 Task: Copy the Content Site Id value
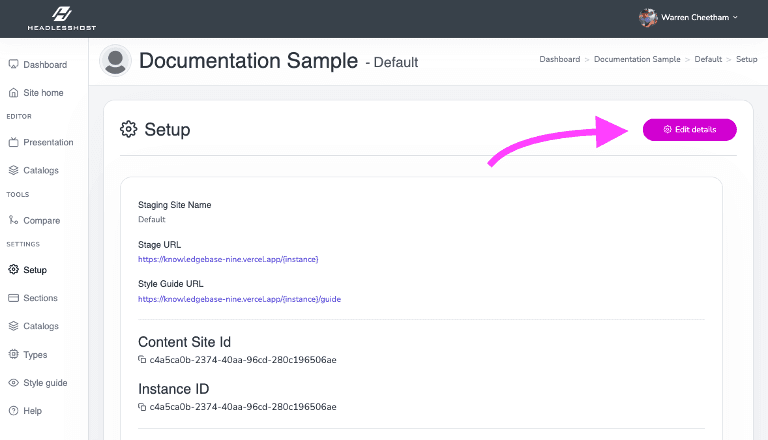(142, 360)
